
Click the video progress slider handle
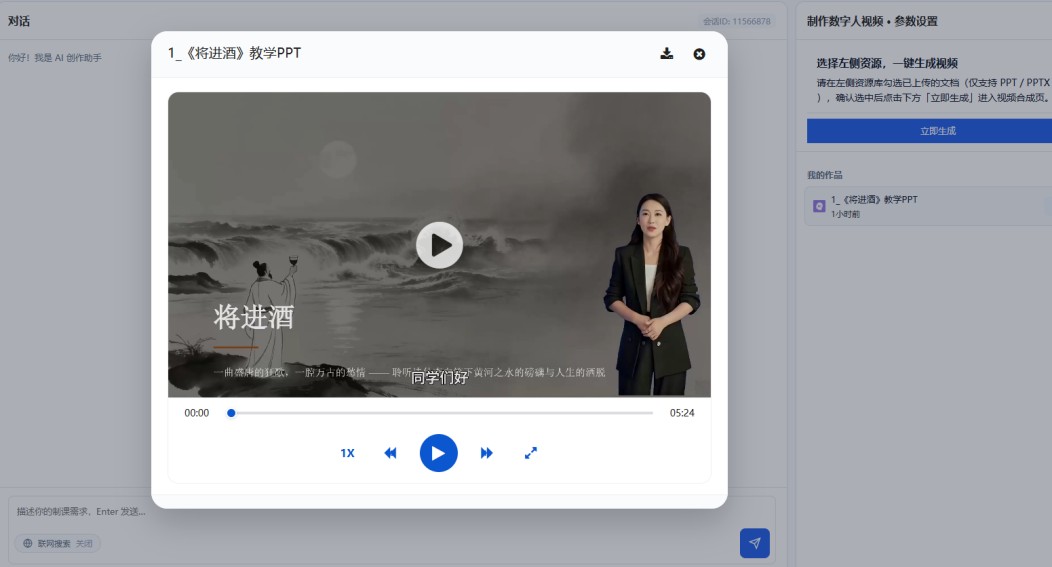point(231,413)
